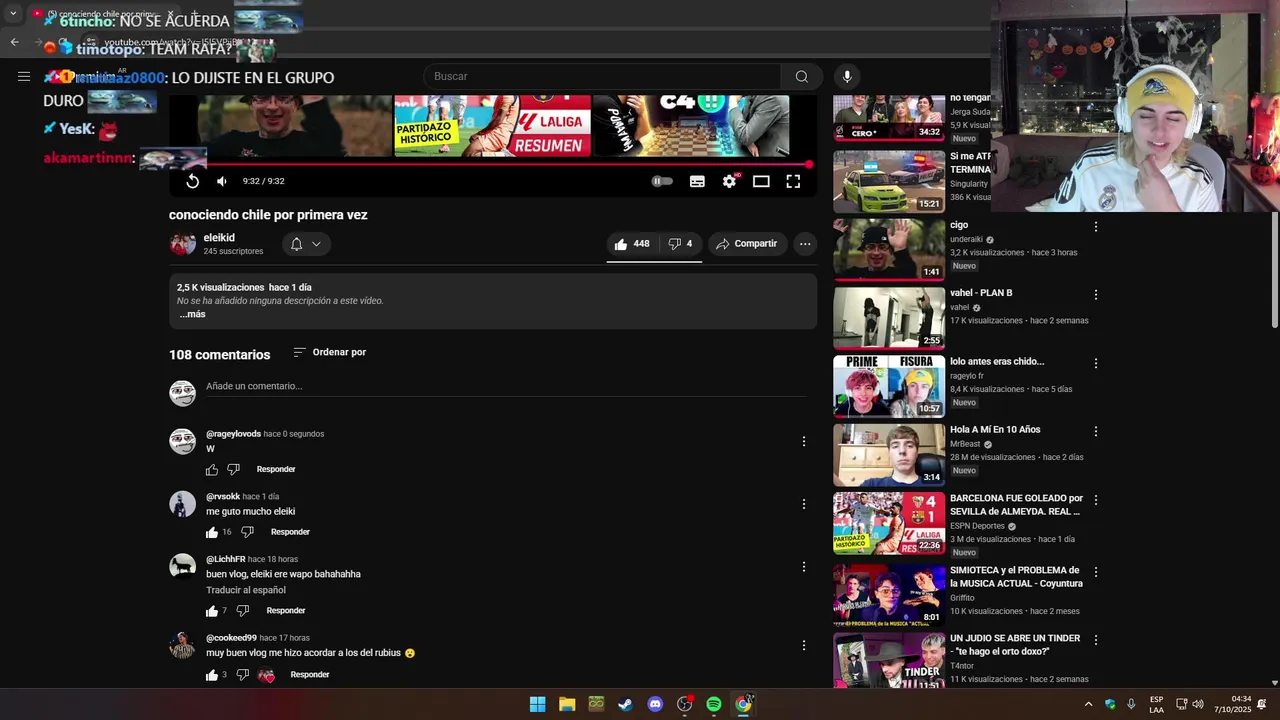Open suggested video 'cigo' thumbnail
1280x720 pixels.
889,249
